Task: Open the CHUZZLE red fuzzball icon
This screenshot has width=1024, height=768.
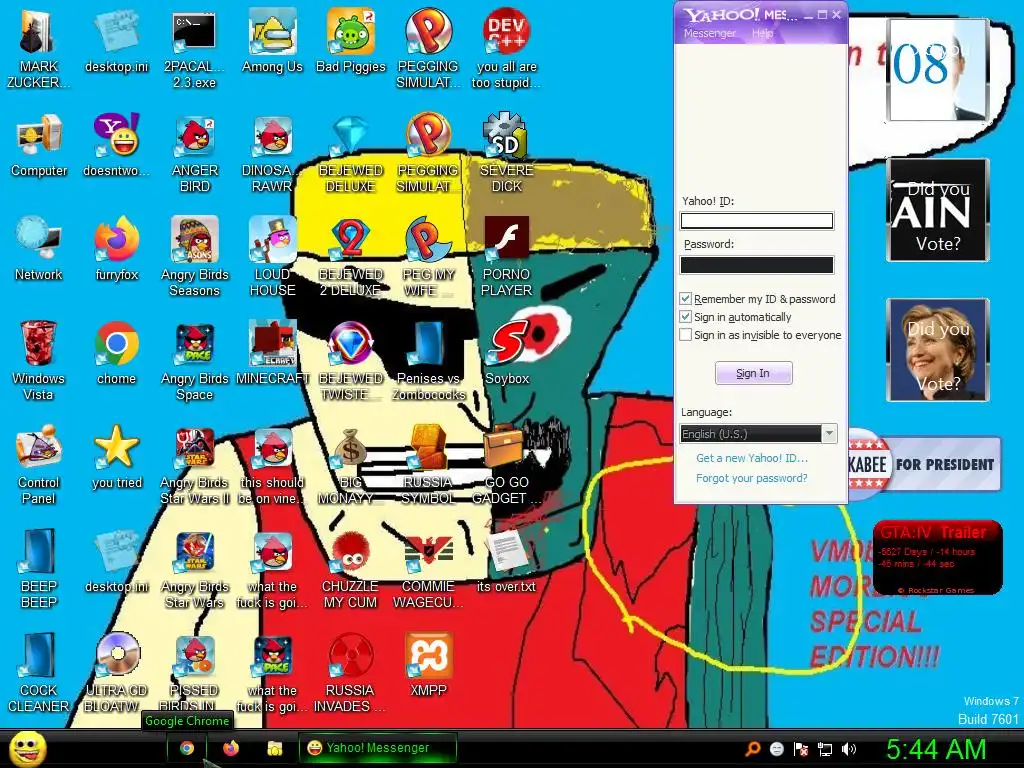Action: point(351,568)
